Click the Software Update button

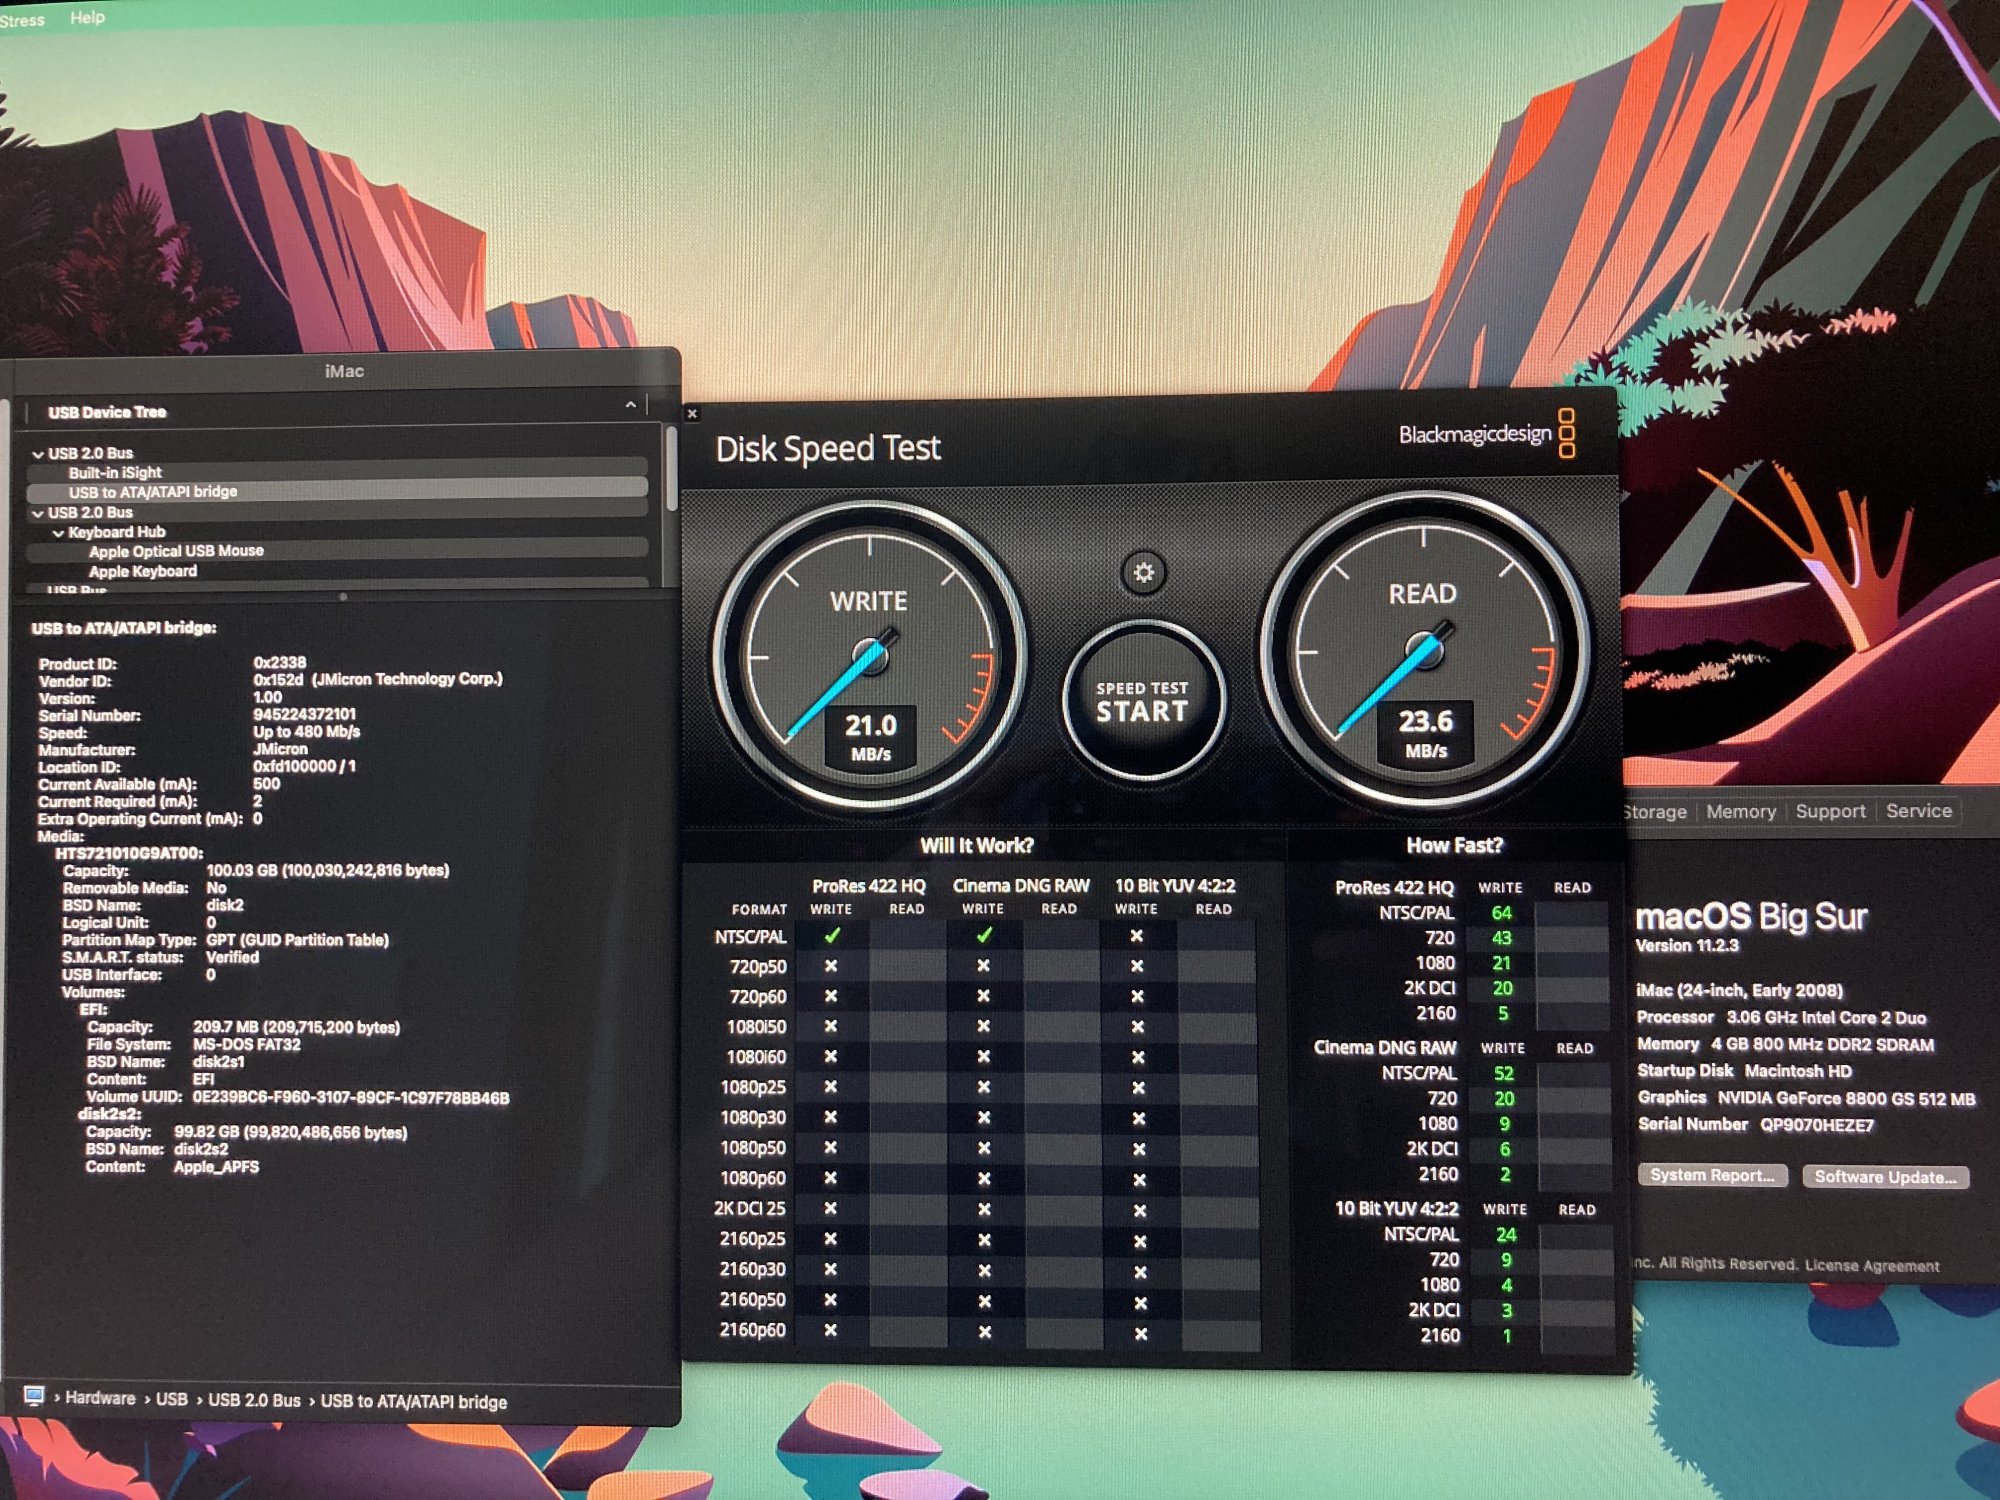pos(1885,1177)
